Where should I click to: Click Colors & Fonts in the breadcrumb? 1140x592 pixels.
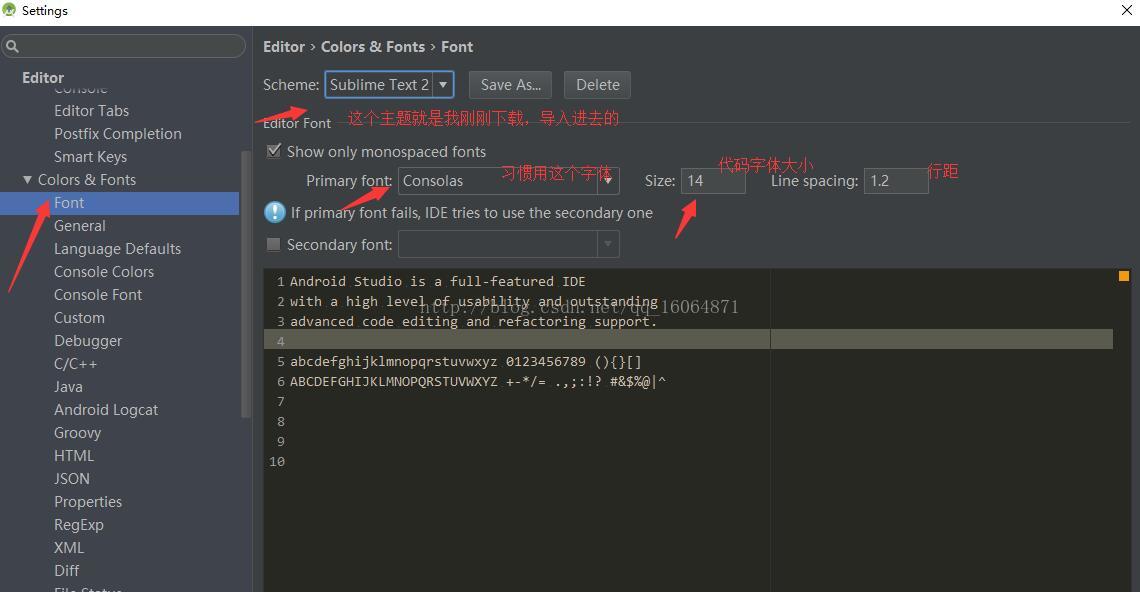click(x=373, y=47)
